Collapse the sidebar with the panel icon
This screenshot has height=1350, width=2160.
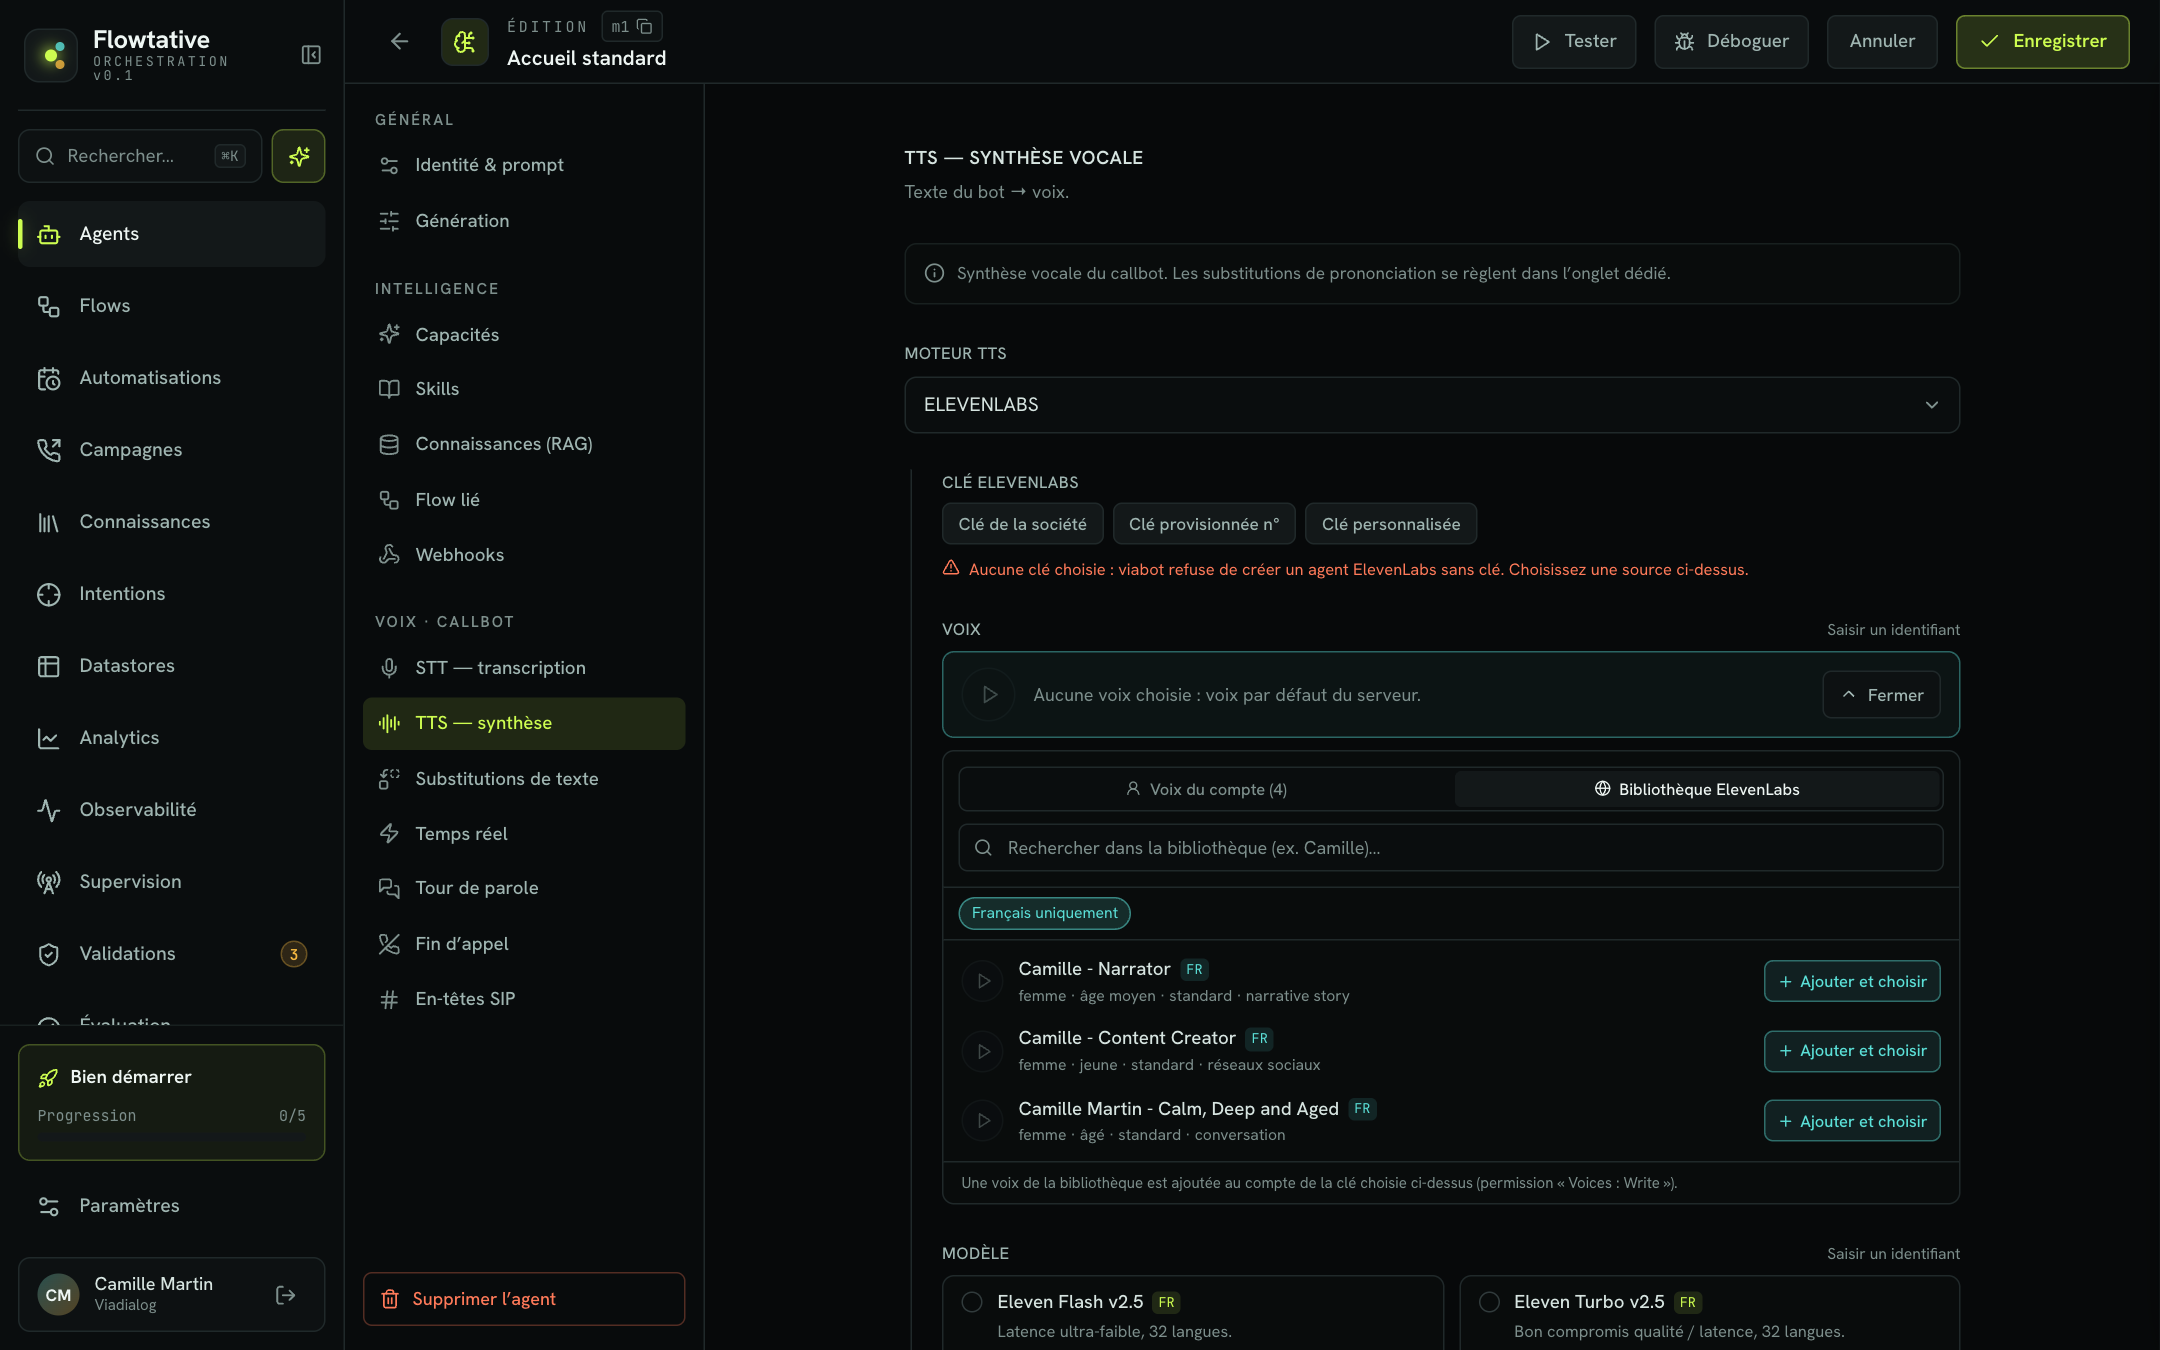click(x=311, y=55)
